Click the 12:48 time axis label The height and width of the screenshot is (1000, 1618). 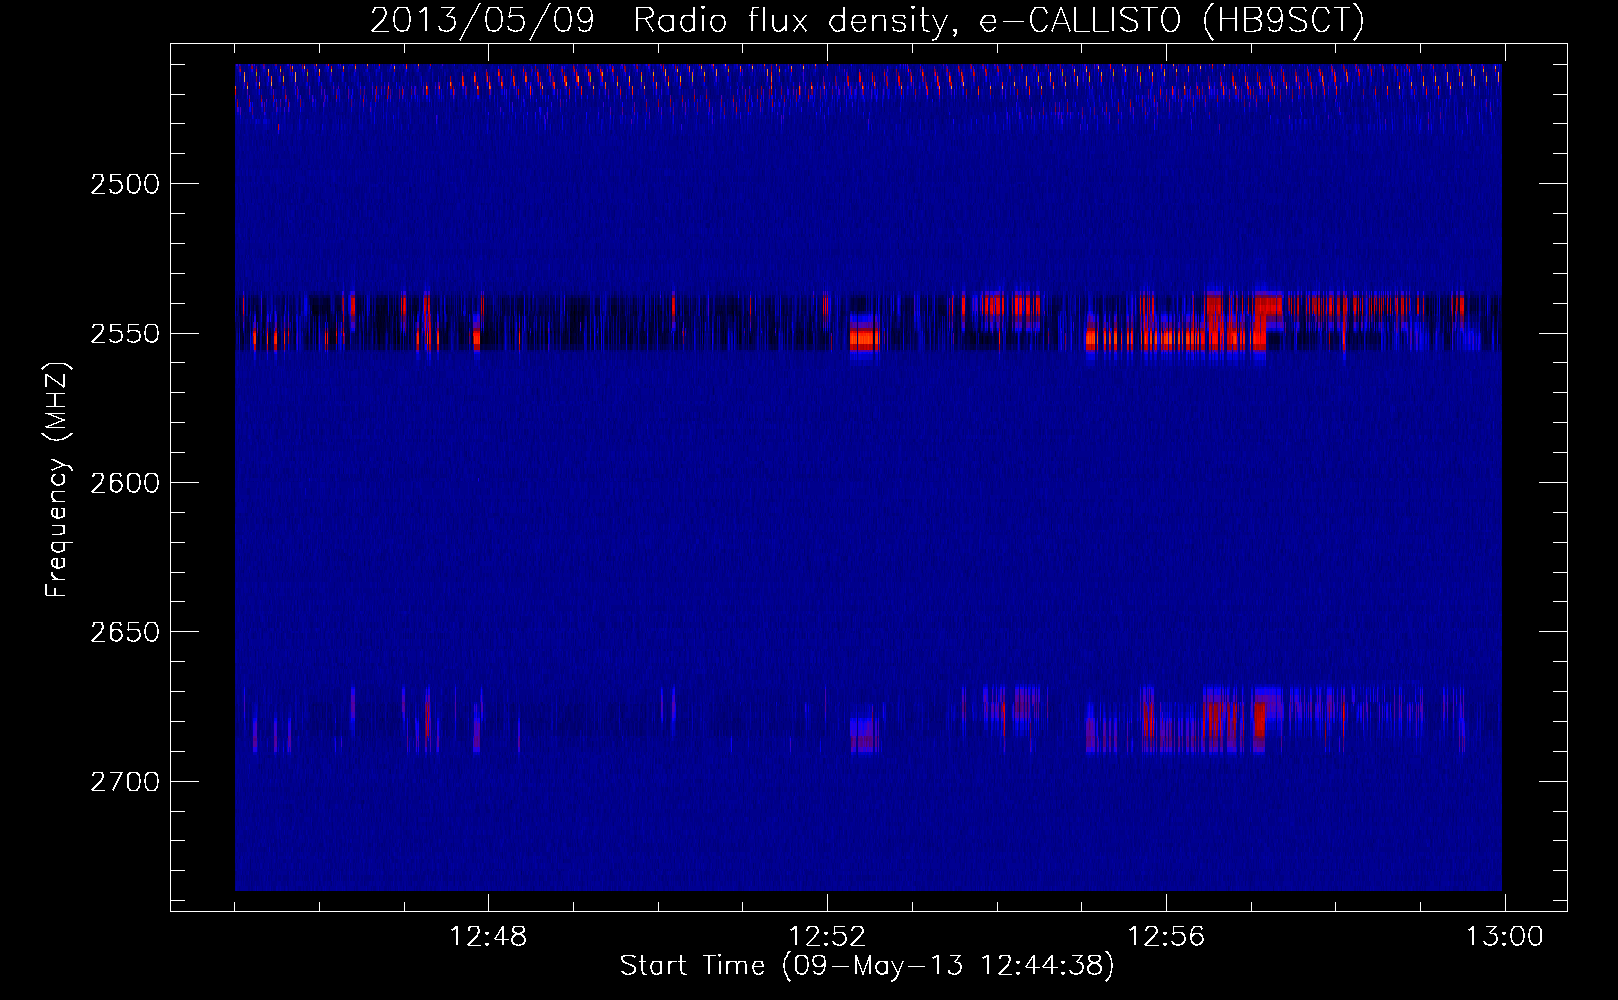(488, 937)
